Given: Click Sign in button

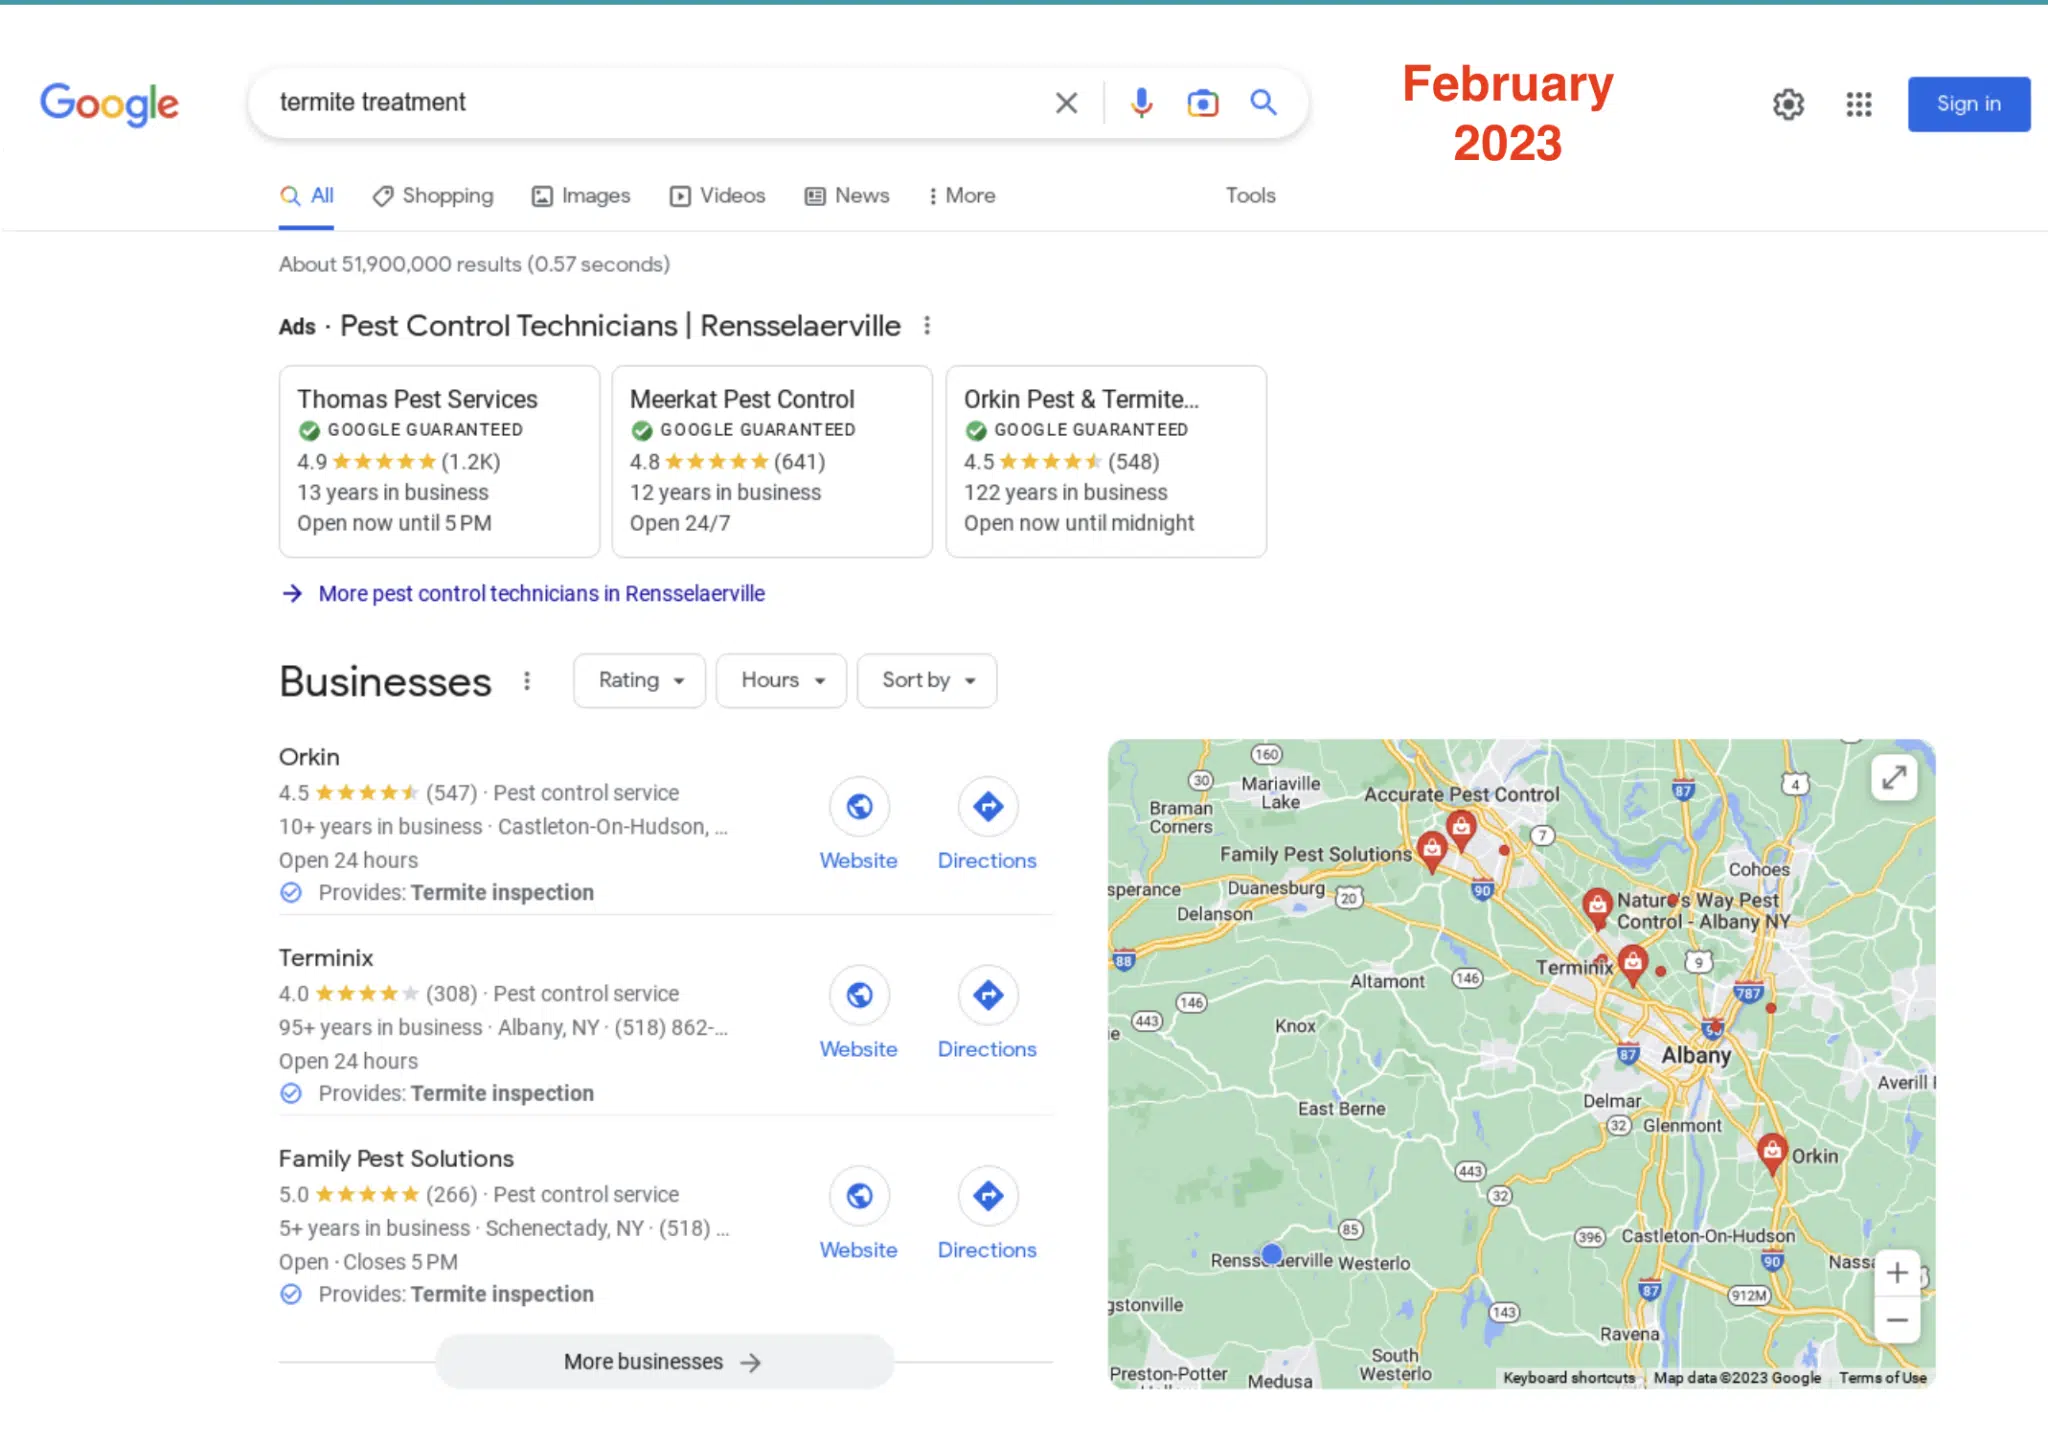Looking at the screenshot, I should pyautogui.click(x=1967, y=103).
